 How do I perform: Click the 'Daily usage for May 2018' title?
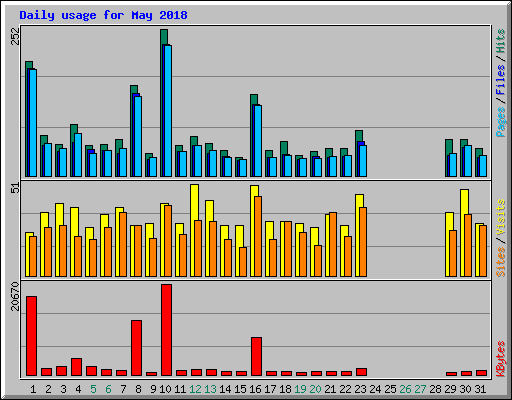tap(103, 15)
